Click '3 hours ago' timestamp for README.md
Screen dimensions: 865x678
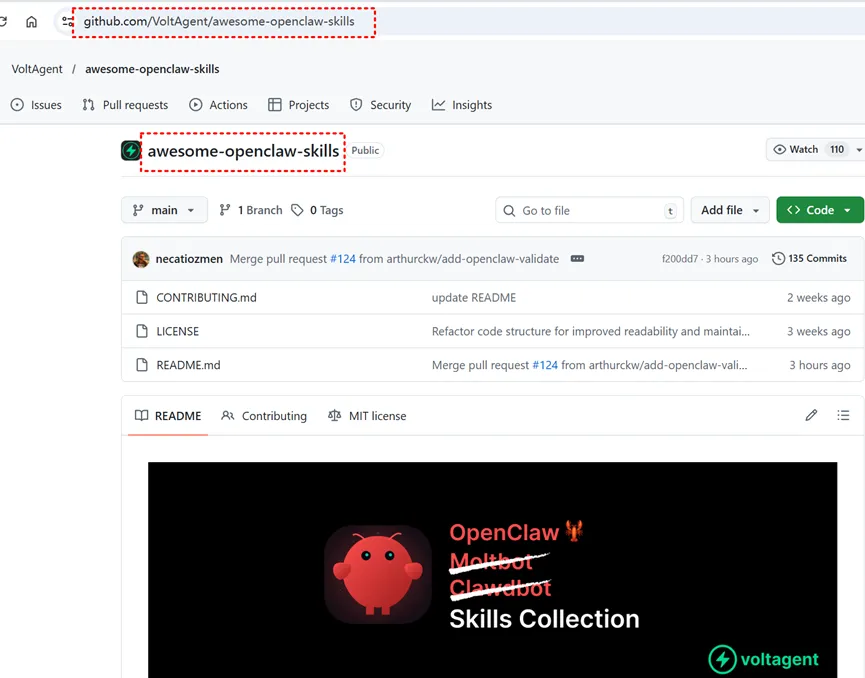(x=820, y=365)
